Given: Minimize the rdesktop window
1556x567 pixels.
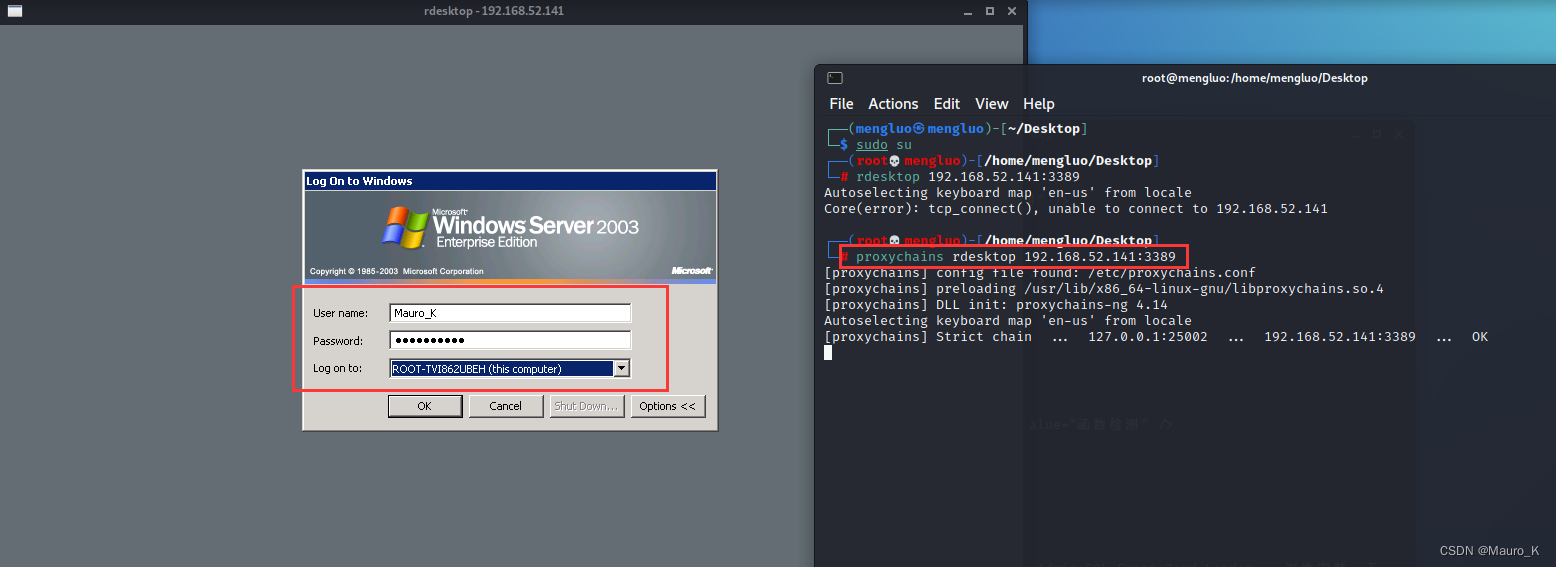Looking at the screenshot, I should tap(967, 11).
